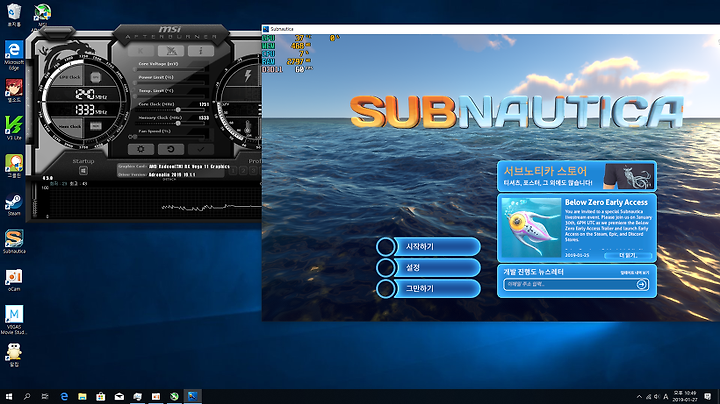Click the Below Zero Early Access headline
This screenshot has width=720, height=404.
click(x=606, y=202)
